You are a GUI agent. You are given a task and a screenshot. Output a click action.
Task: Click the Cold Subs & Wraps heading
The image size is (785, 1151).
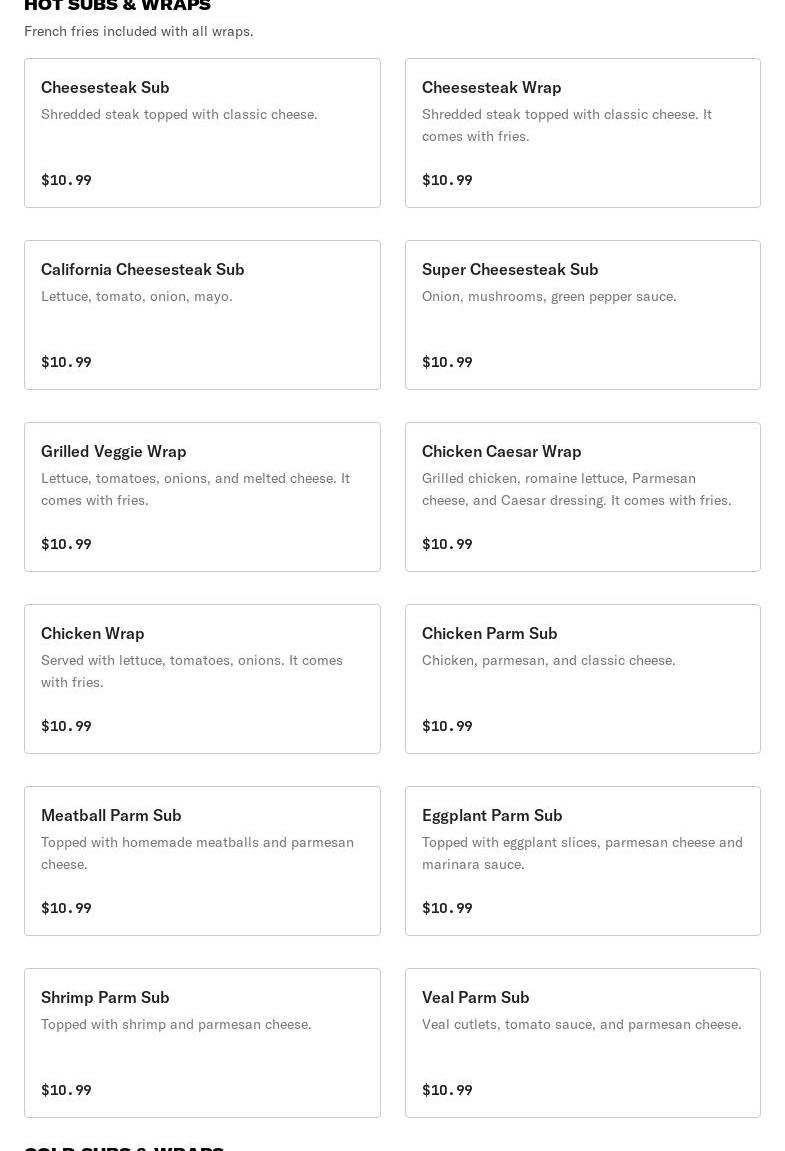124,1147
